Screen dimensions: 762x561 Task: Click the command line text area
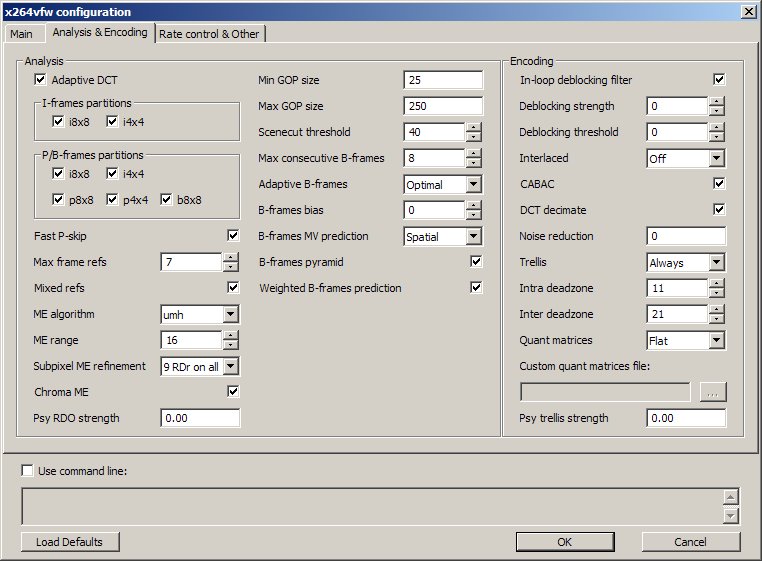click(372, 506)
